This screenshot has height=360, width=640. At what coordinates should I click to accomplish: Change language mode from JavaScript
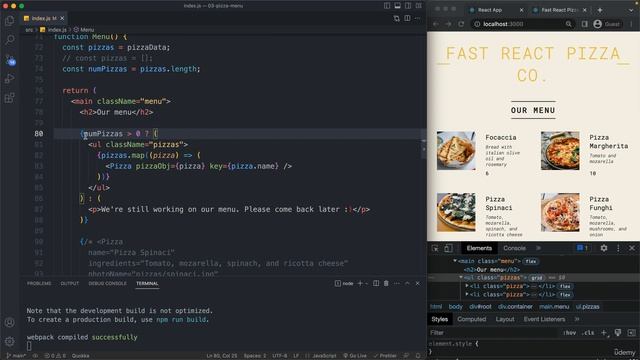(324, 356)
